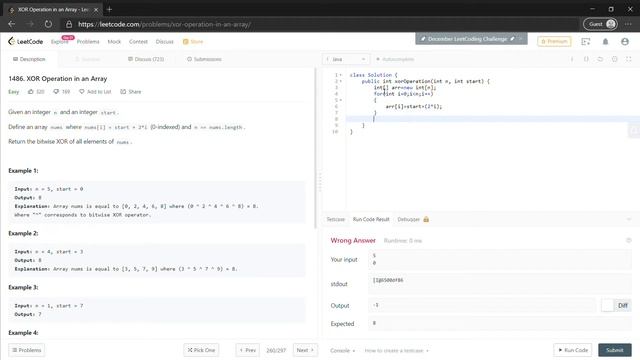Toggle the Autocomplete option
The width and height of the screenshot is (640, 360).
pos(395,59)
